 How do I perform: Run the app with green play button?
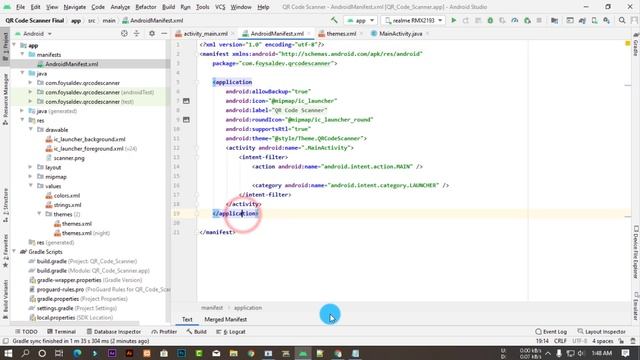click(453, 20)
